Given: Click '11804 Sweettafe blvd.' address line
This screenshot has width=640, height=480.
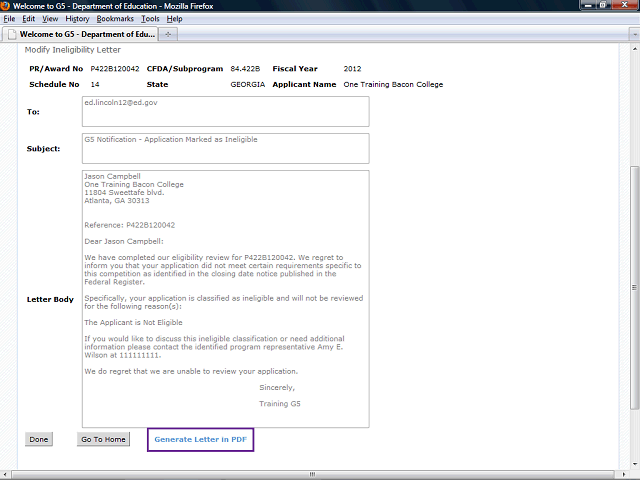Looking at the screenshot, I should tap(124, 192).
